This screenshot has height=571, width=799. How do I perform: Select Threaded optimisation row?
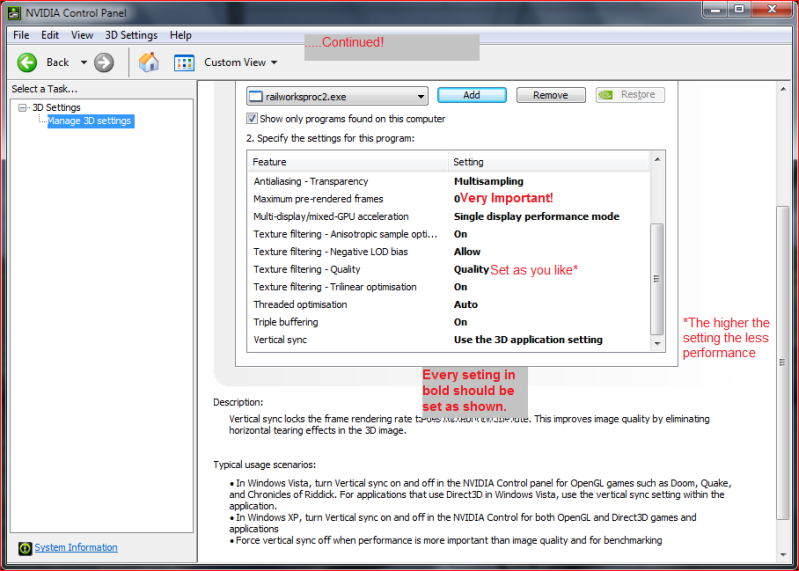pyautogui.click(x=448, y=305)
